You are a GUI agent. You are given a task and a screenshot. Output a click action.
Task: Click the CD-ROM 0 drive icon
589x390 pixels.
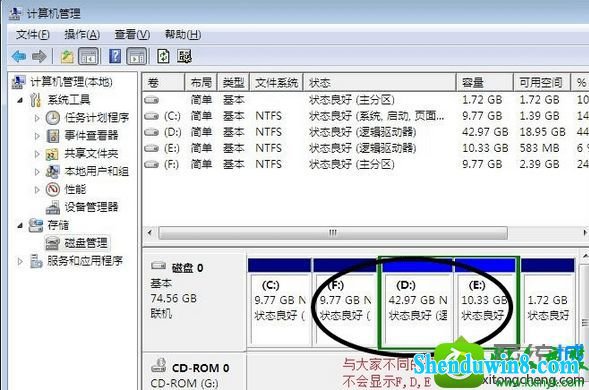[159, 366]
